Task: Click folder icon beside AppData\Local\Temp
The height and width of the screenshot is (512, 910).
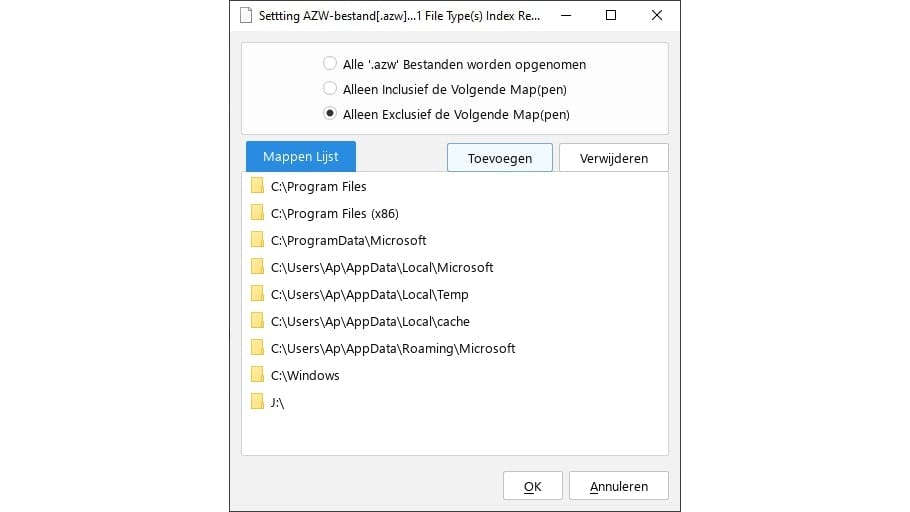Action: pyautogui.click(x=257, y=294)
